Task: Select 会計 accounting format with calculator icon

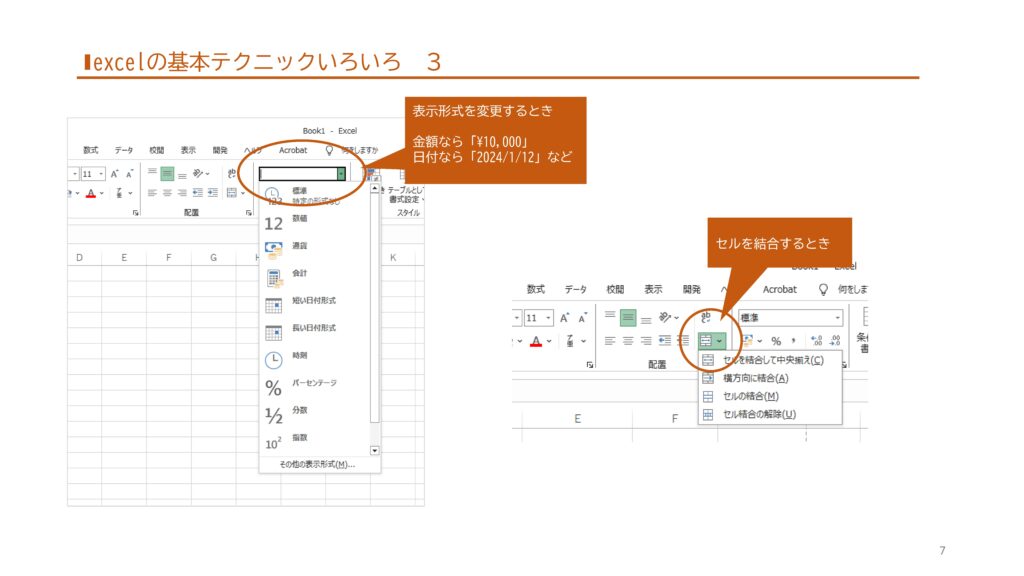Action: (300, 273)
